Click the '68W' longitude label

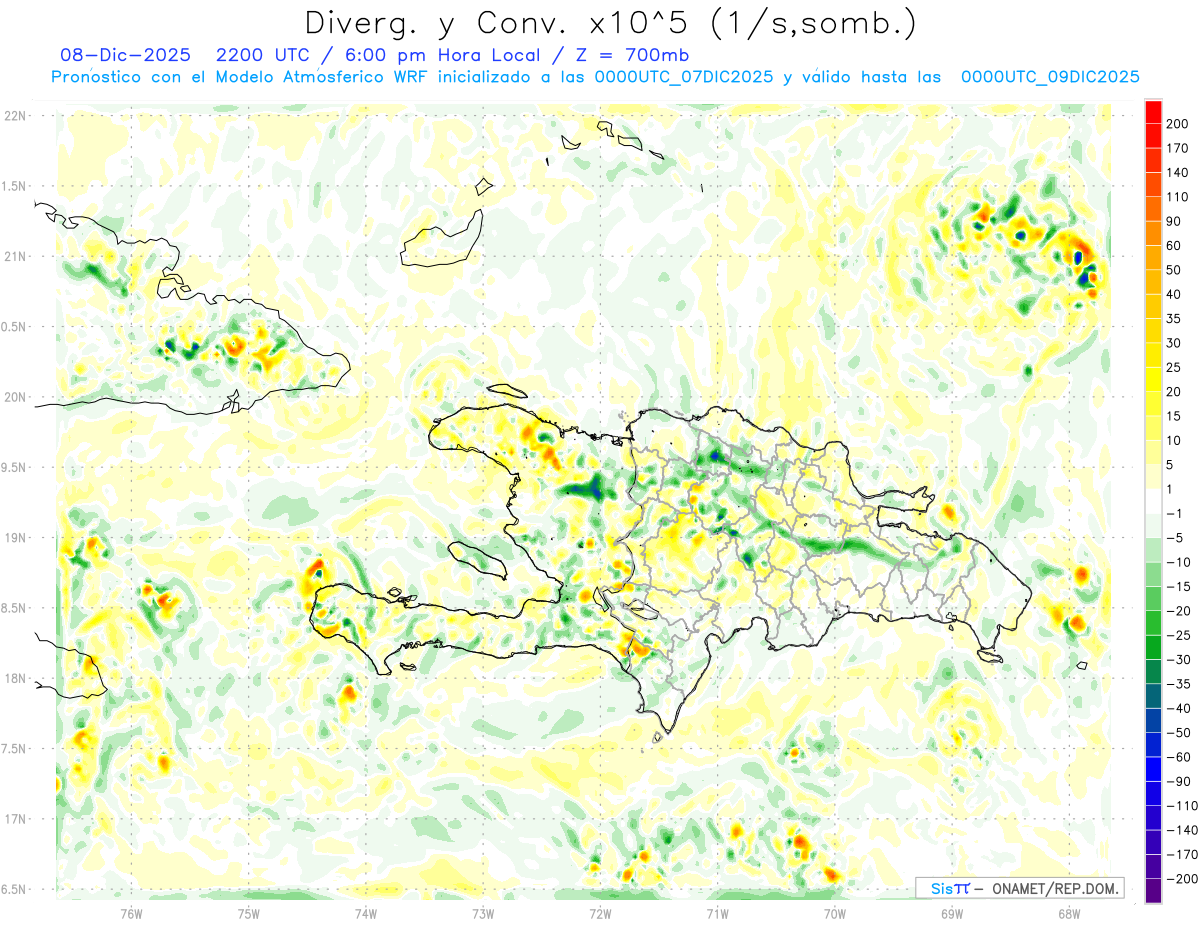[x=1069, y=912]
